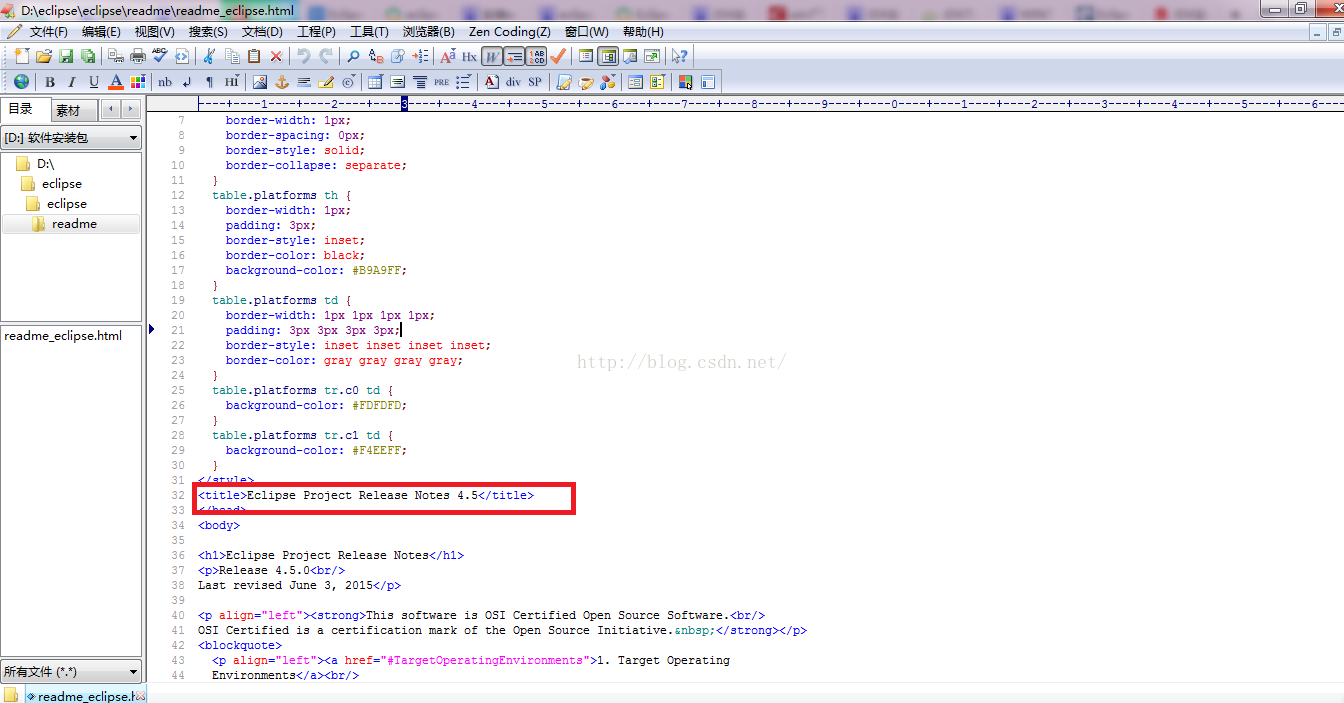Apply Bold HTML tag
Image resolution: width=1344 pixels, height=703 pixels.
coord(49,82)
